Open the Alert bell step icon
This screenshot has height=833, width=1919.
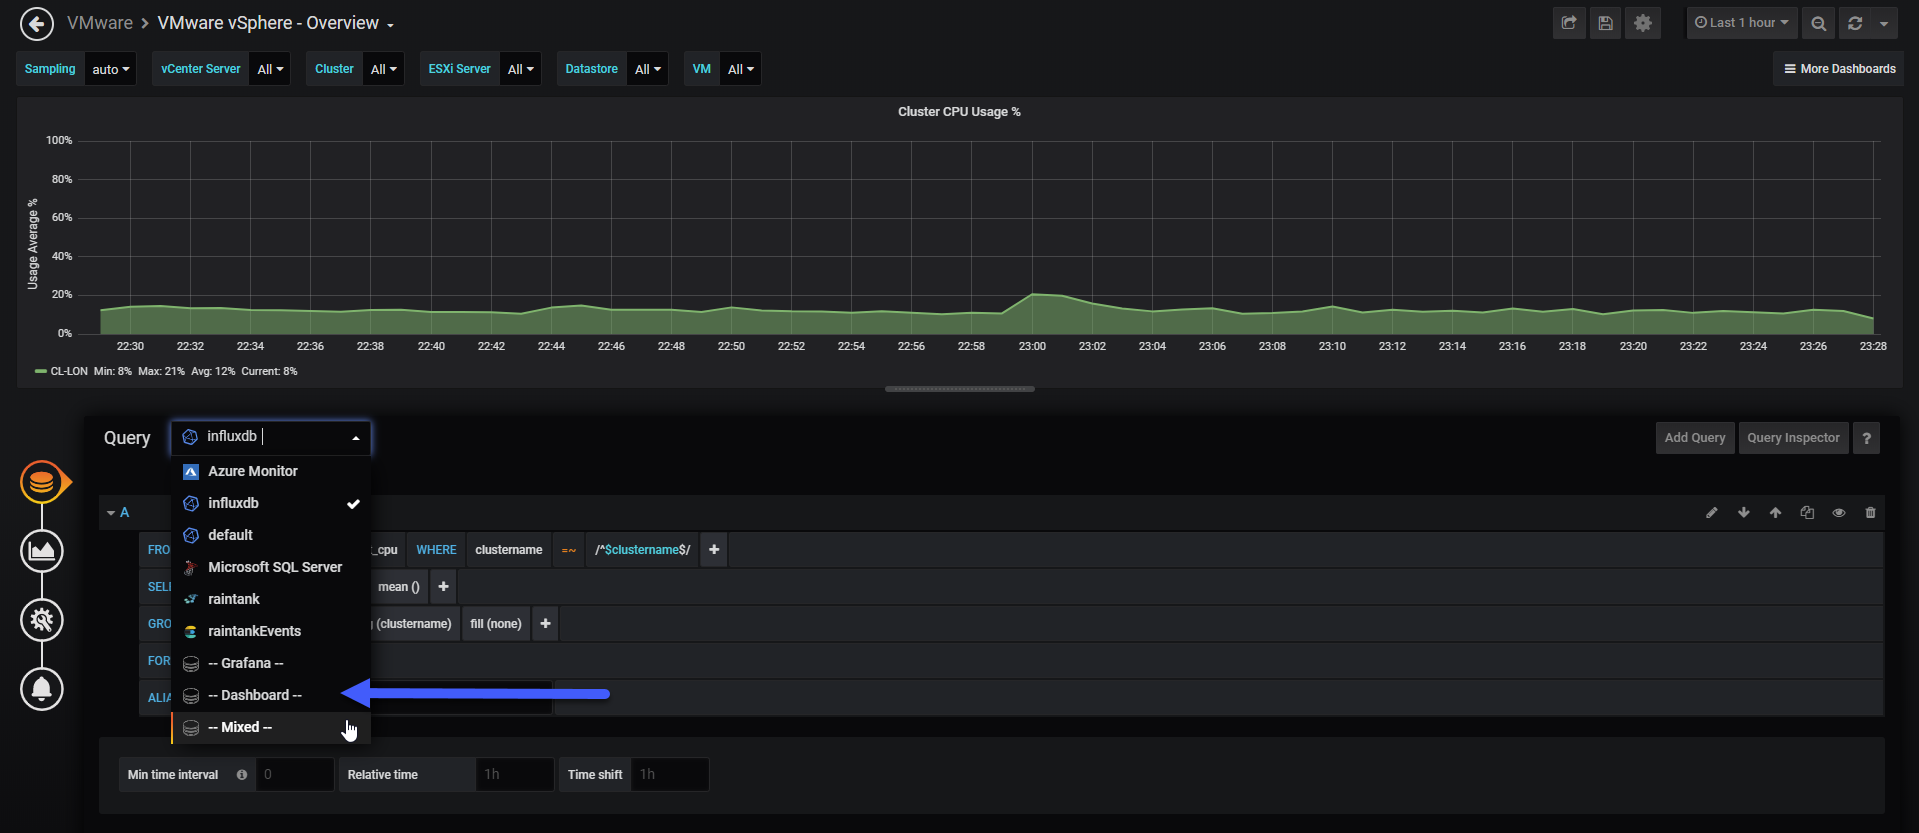(42, 689)
